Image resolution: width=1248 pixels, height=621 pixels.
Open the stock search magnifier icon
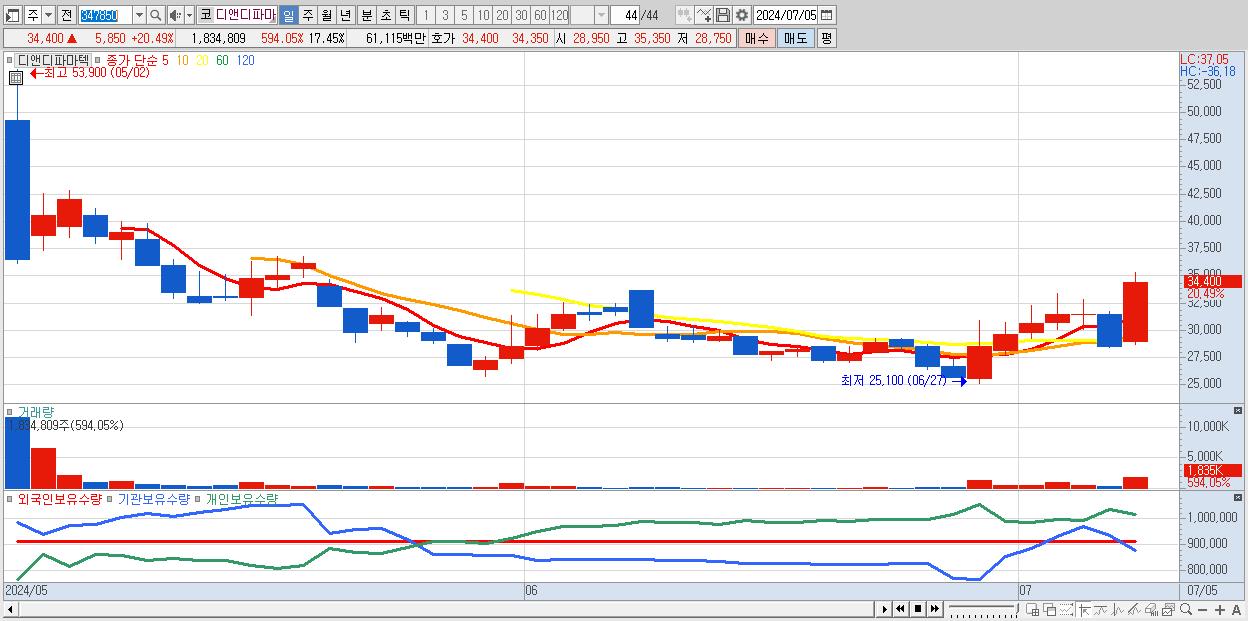pyautogui.click(x=155, y=15)
